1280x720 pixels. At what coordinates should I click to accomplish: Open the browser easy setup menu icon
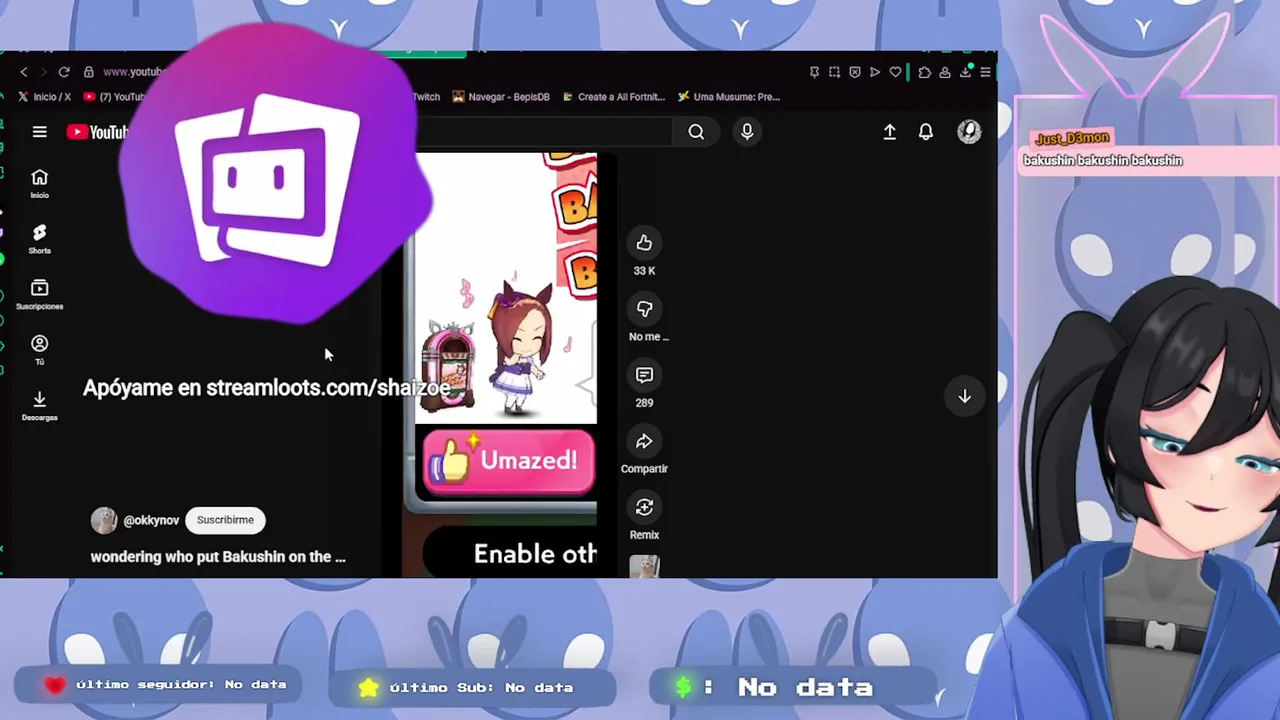(x=985, y=72)
